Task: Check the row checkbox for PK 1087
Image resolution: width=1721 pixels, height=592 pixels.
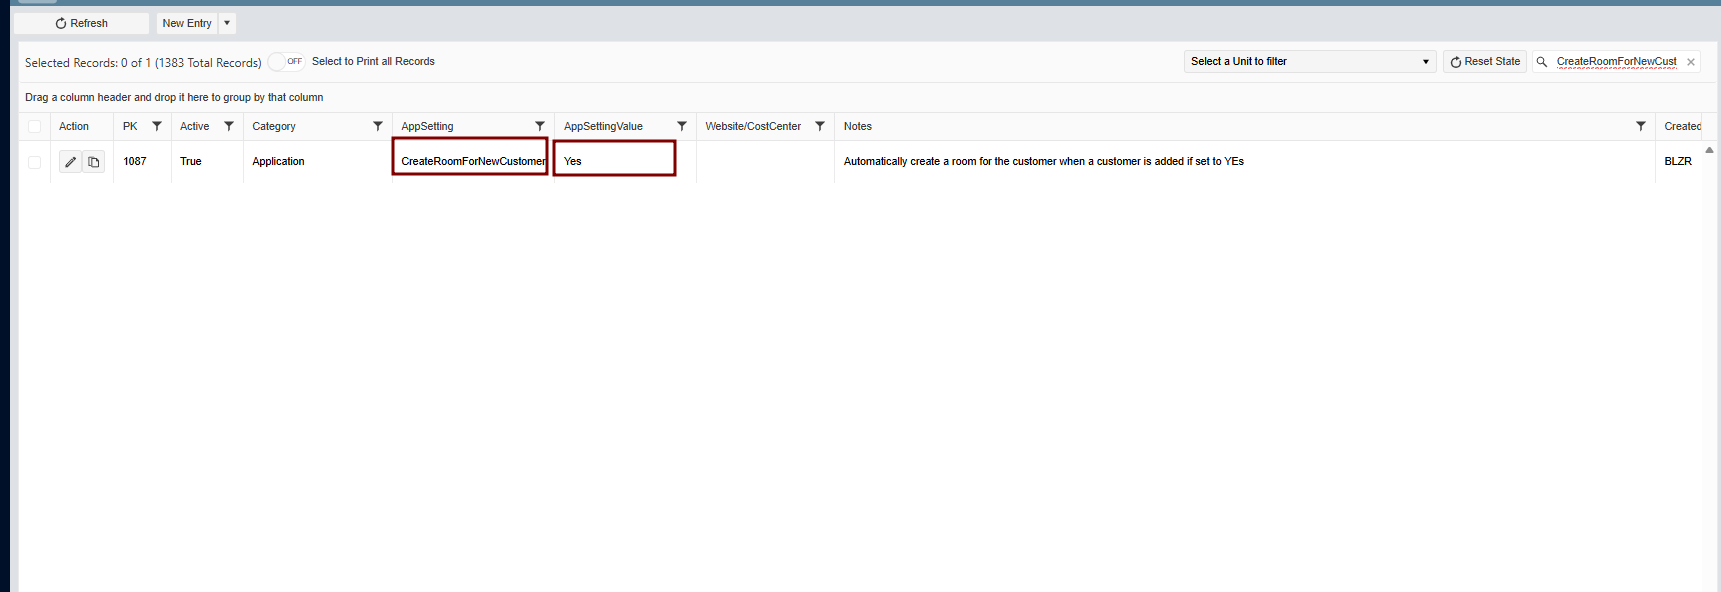Action: [x=35, y=162]
